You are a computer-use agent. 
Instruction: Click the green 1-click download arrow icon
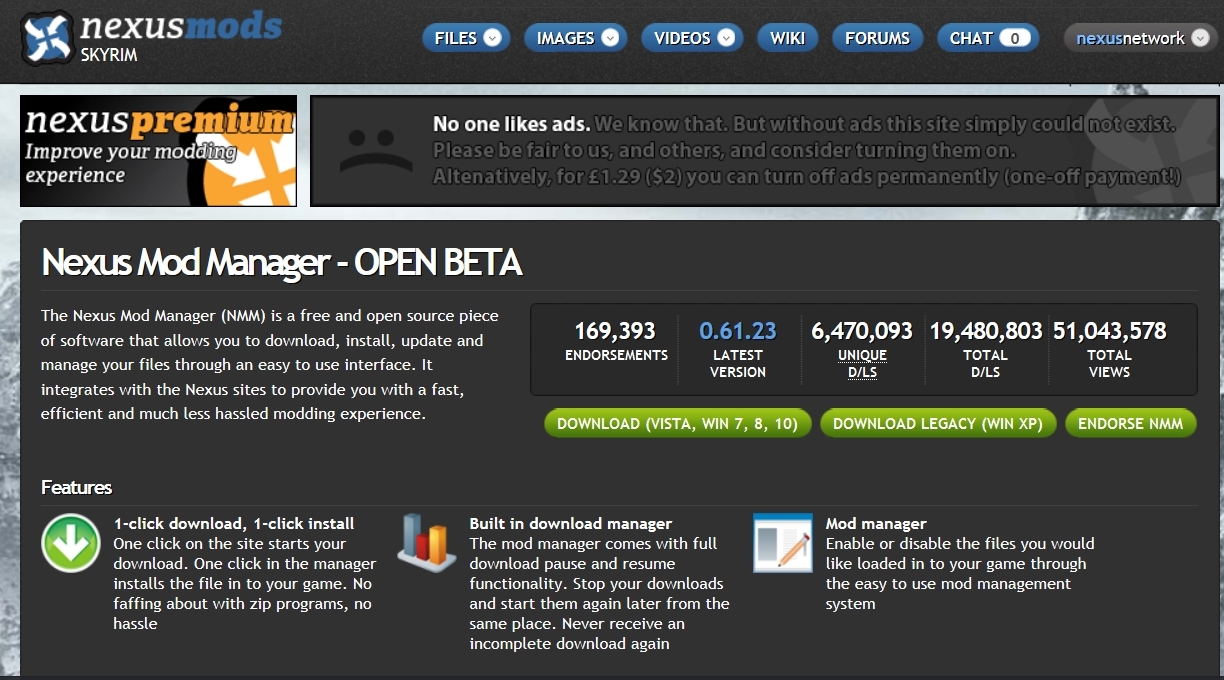(x=70, y=543)
